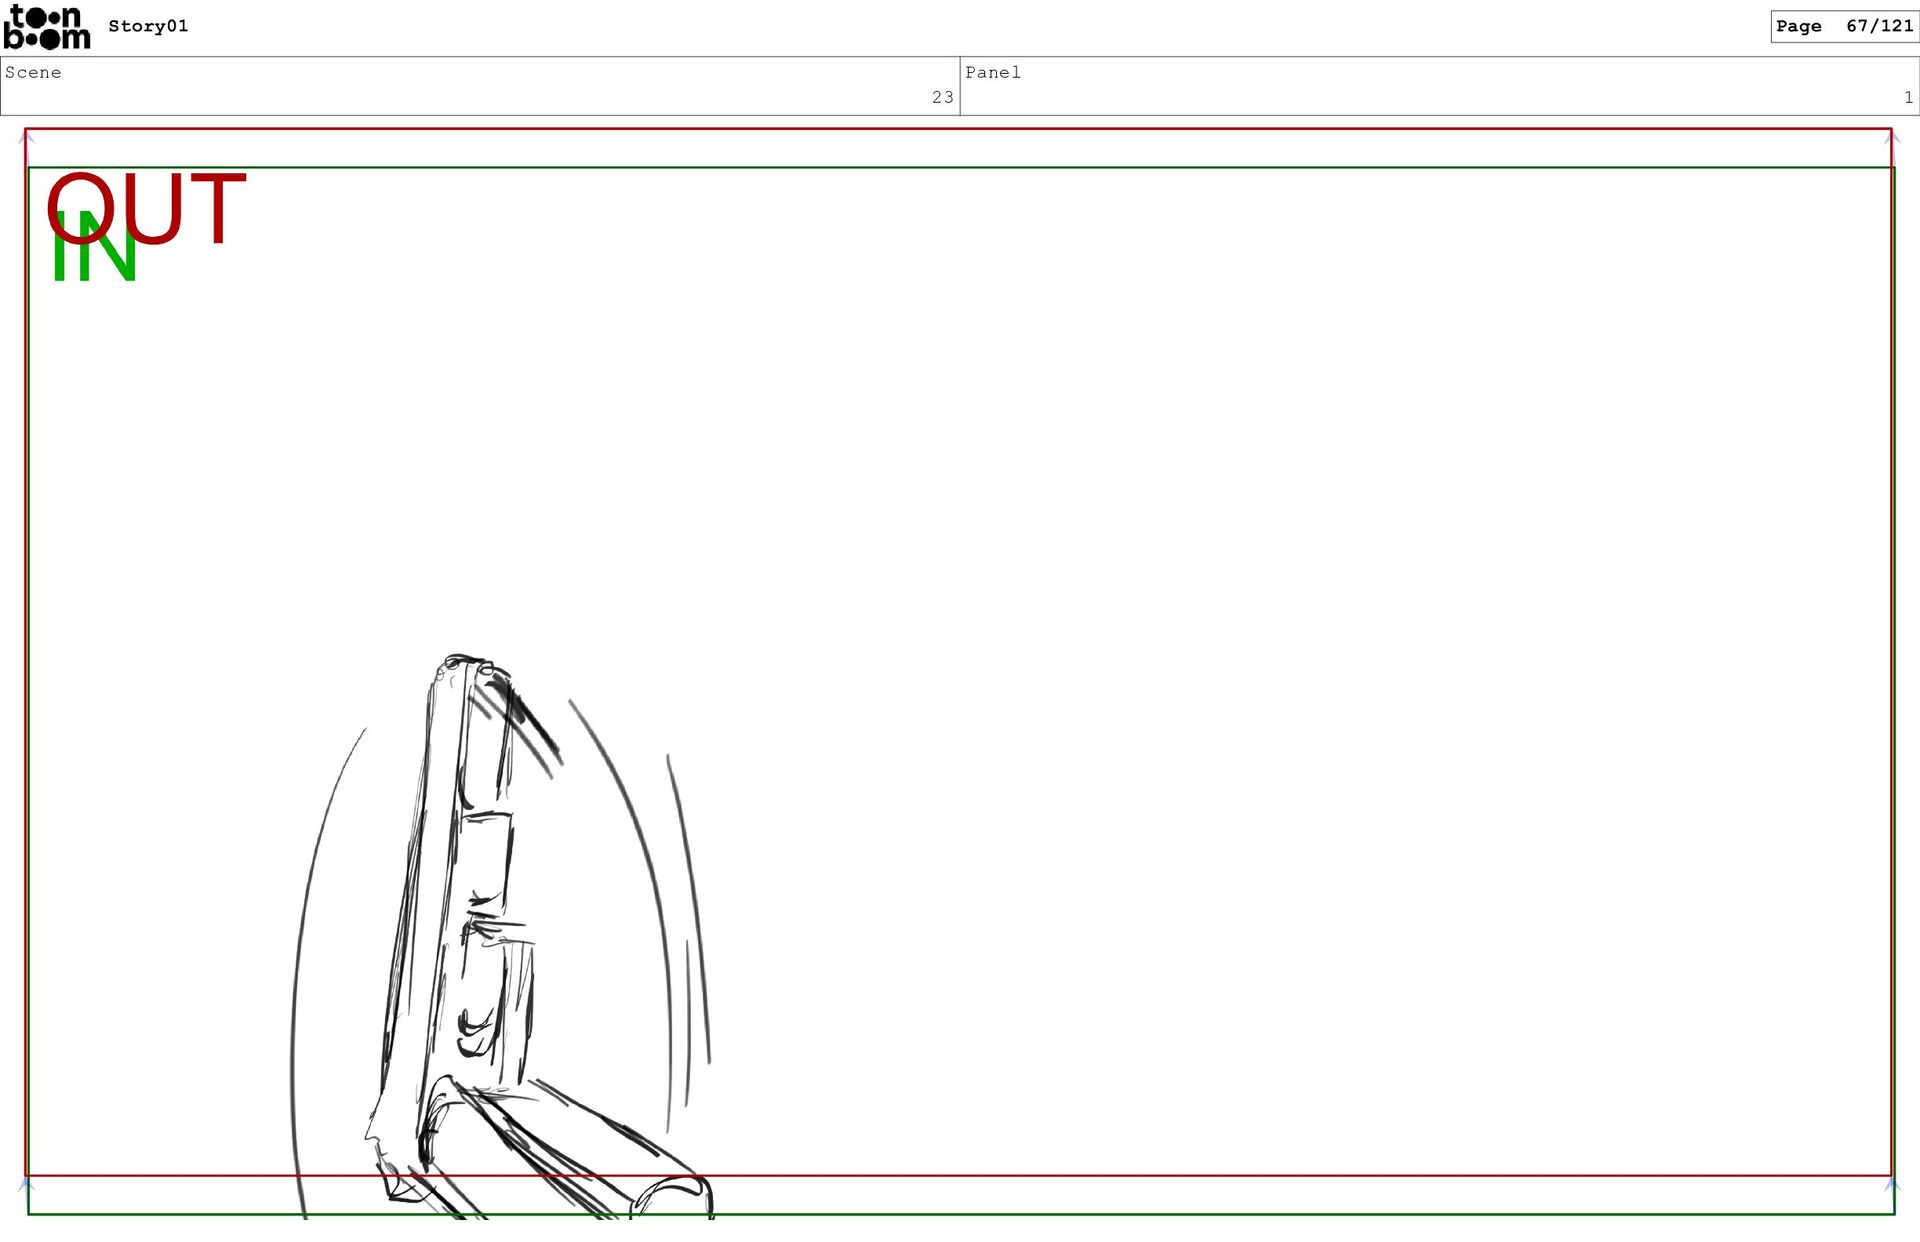Screen dimensions: 1920x1242
Task: Click the Page 67/121 indicator box
Action: point(1843,26)
